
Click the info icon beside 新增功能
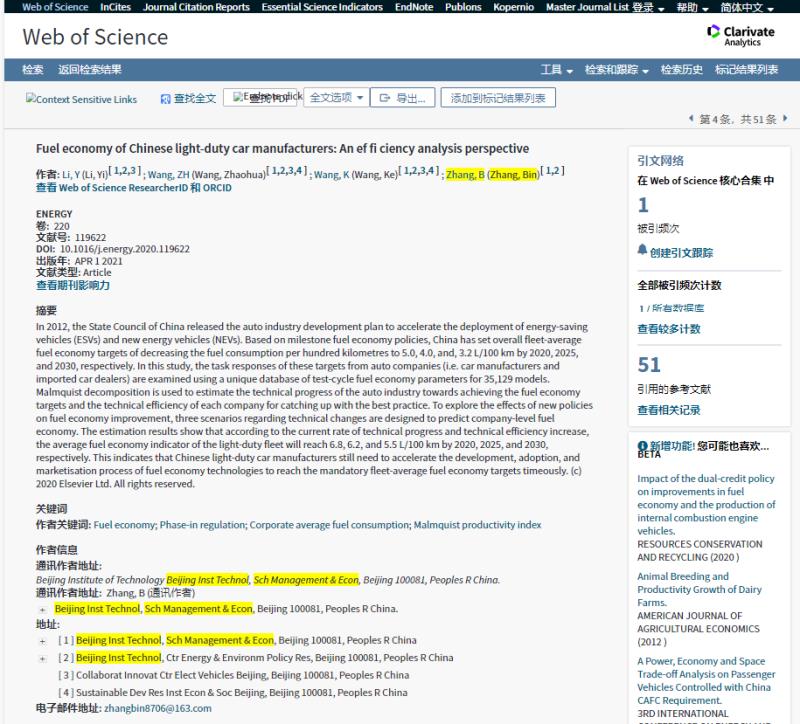[642, 445]
